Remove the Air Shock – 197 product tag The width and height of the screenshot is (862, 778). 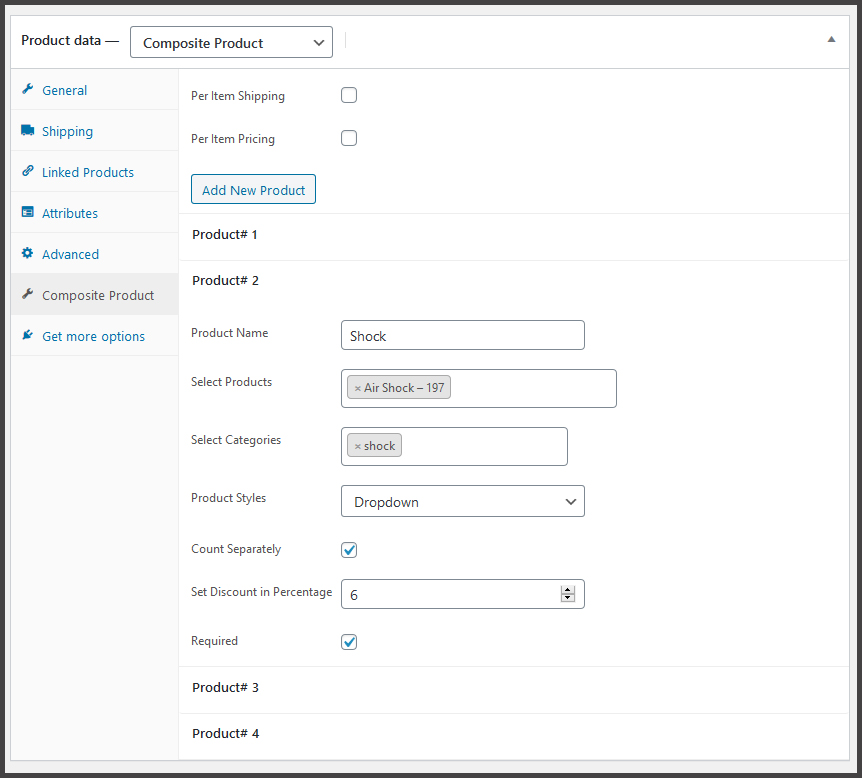pos(357,388)
